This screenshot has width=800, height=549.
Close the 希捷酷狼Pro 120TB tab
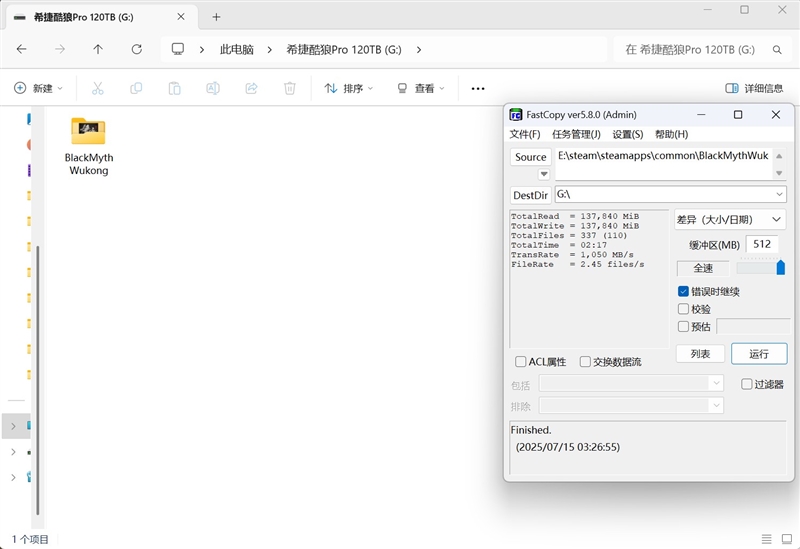point(181,17)
